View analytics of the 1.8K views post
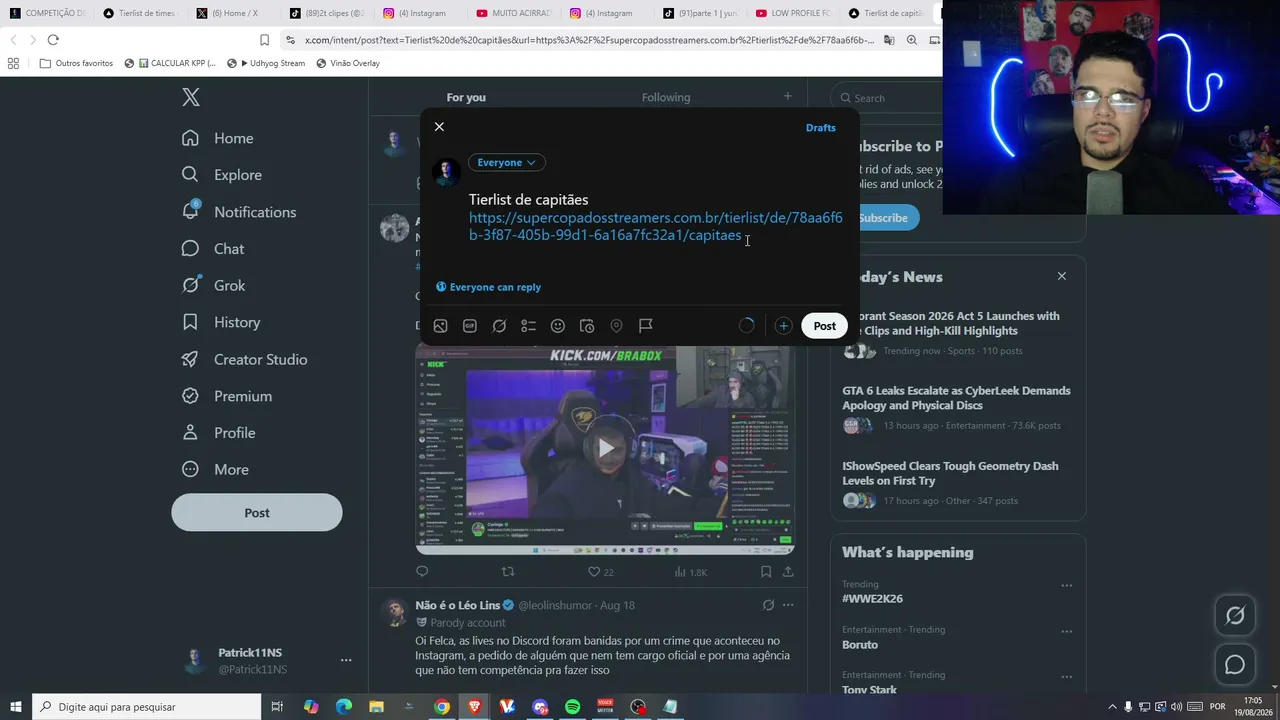 pos(690,572)
